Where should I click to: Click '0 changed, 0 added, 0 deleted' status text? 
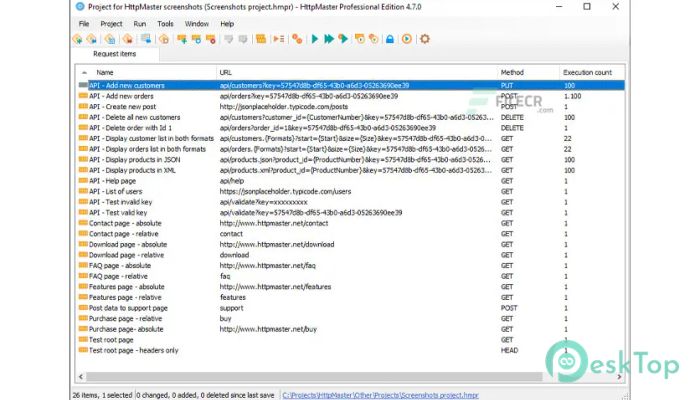tap(205, 396)
